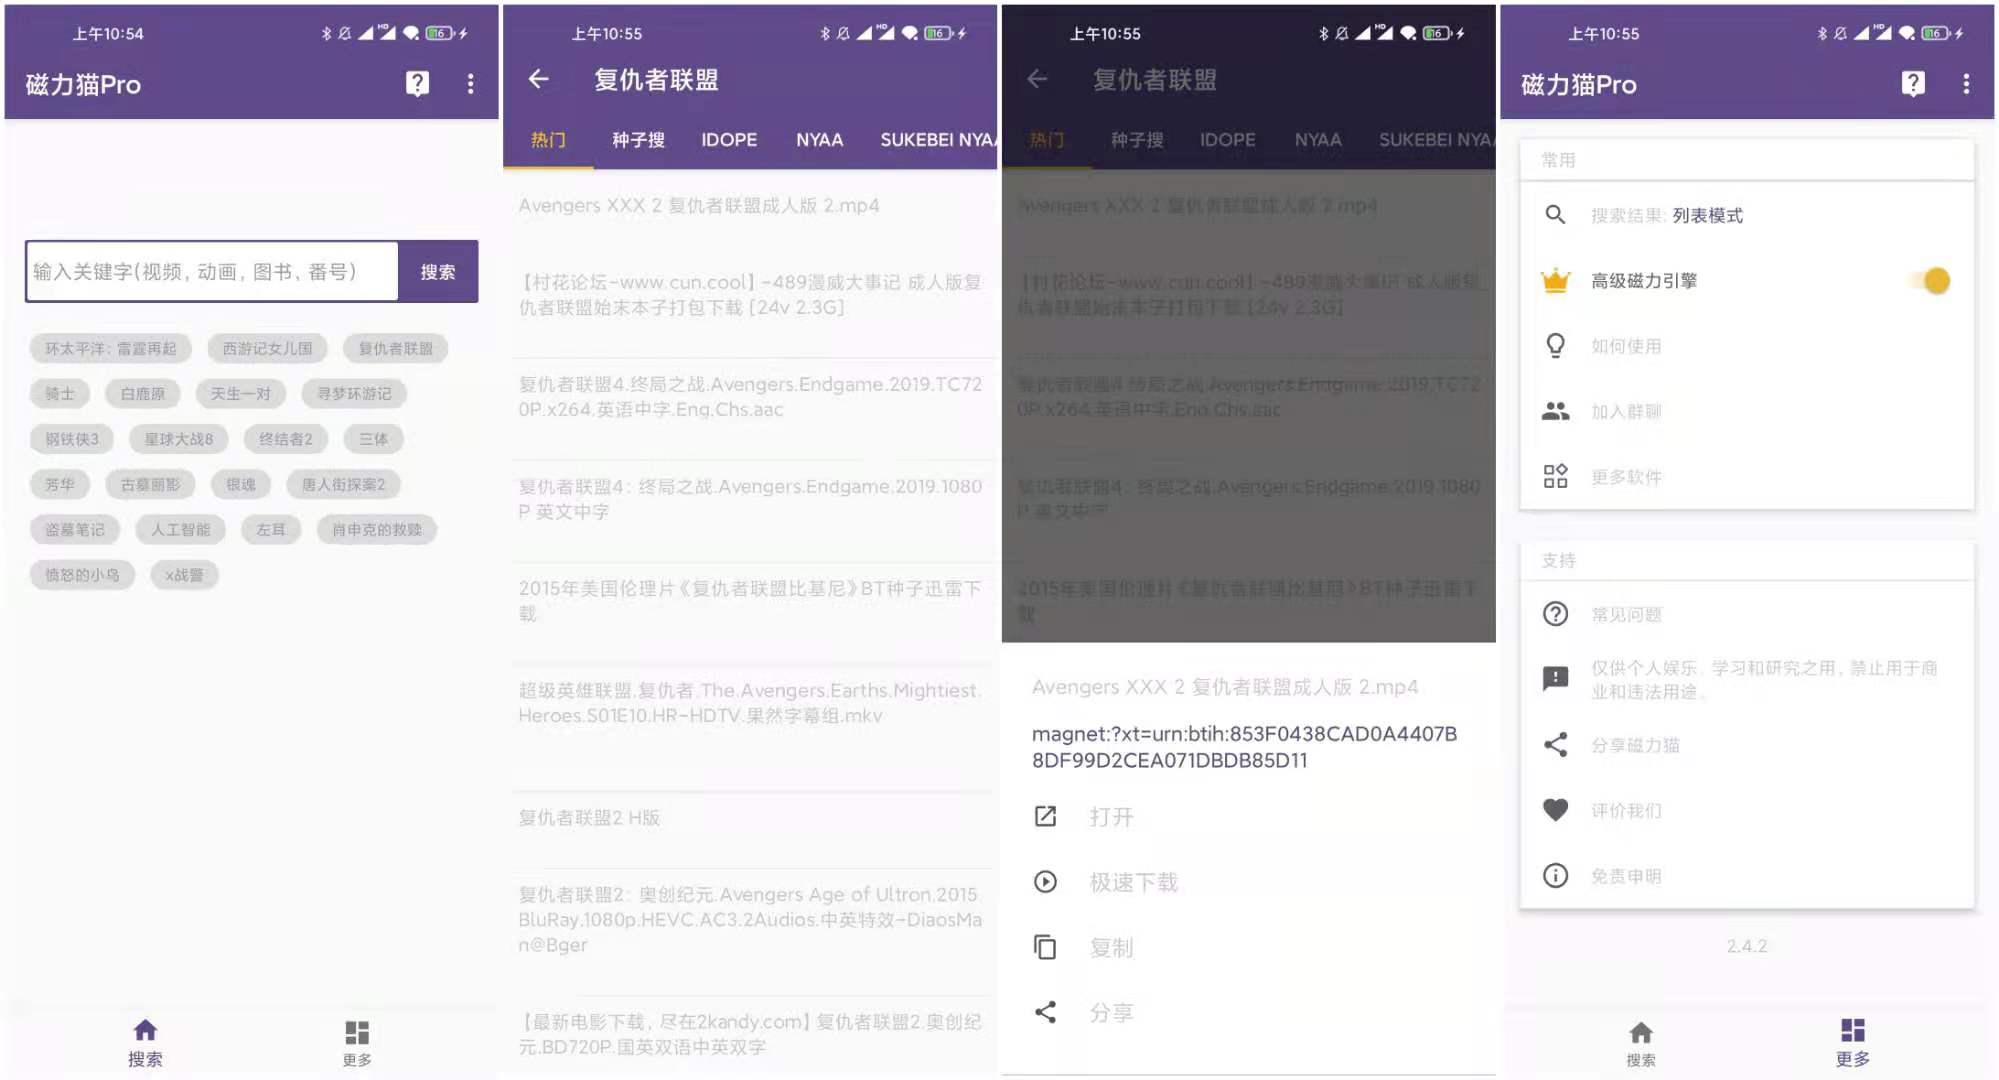Tap the back arrow on 复仇者联盟 results page
The width and height of the screenshot is (1999, 1080).
tap(539, 79)
